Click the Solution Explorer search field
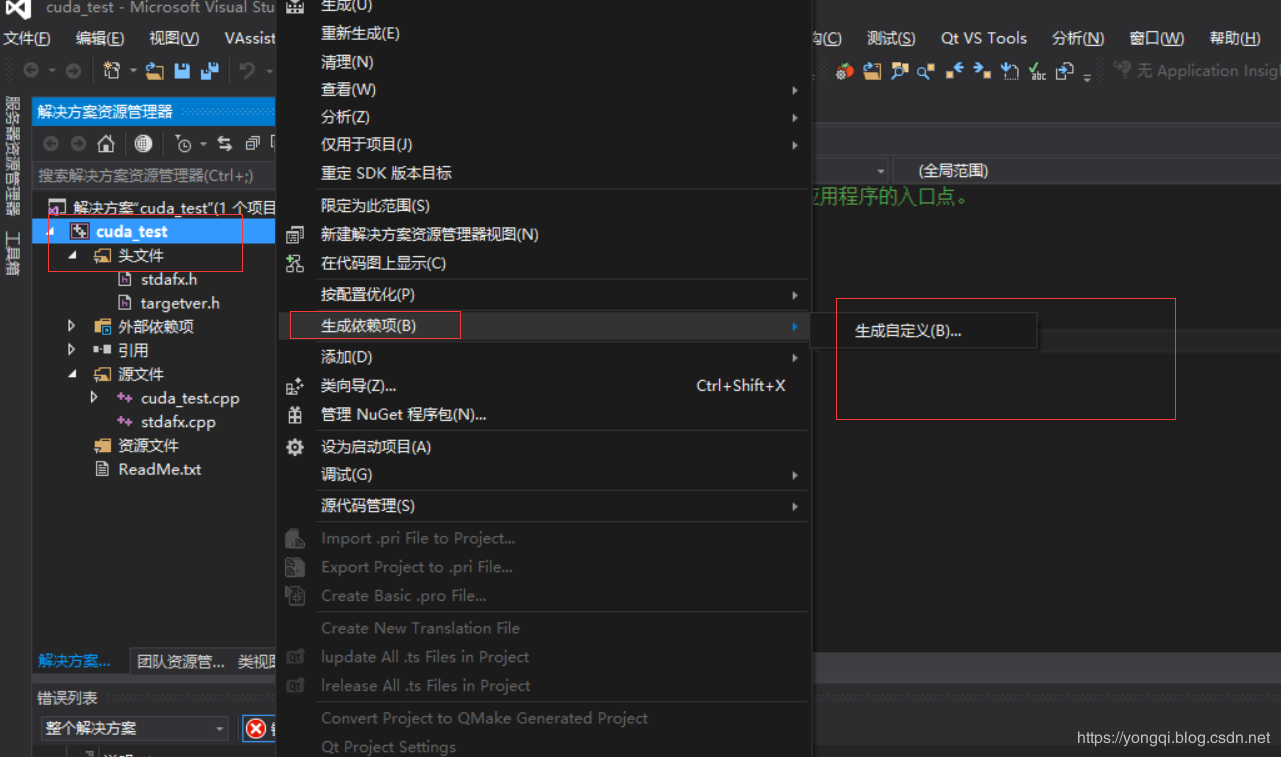This screenshot has width=1281, height=757. point(154,176)
